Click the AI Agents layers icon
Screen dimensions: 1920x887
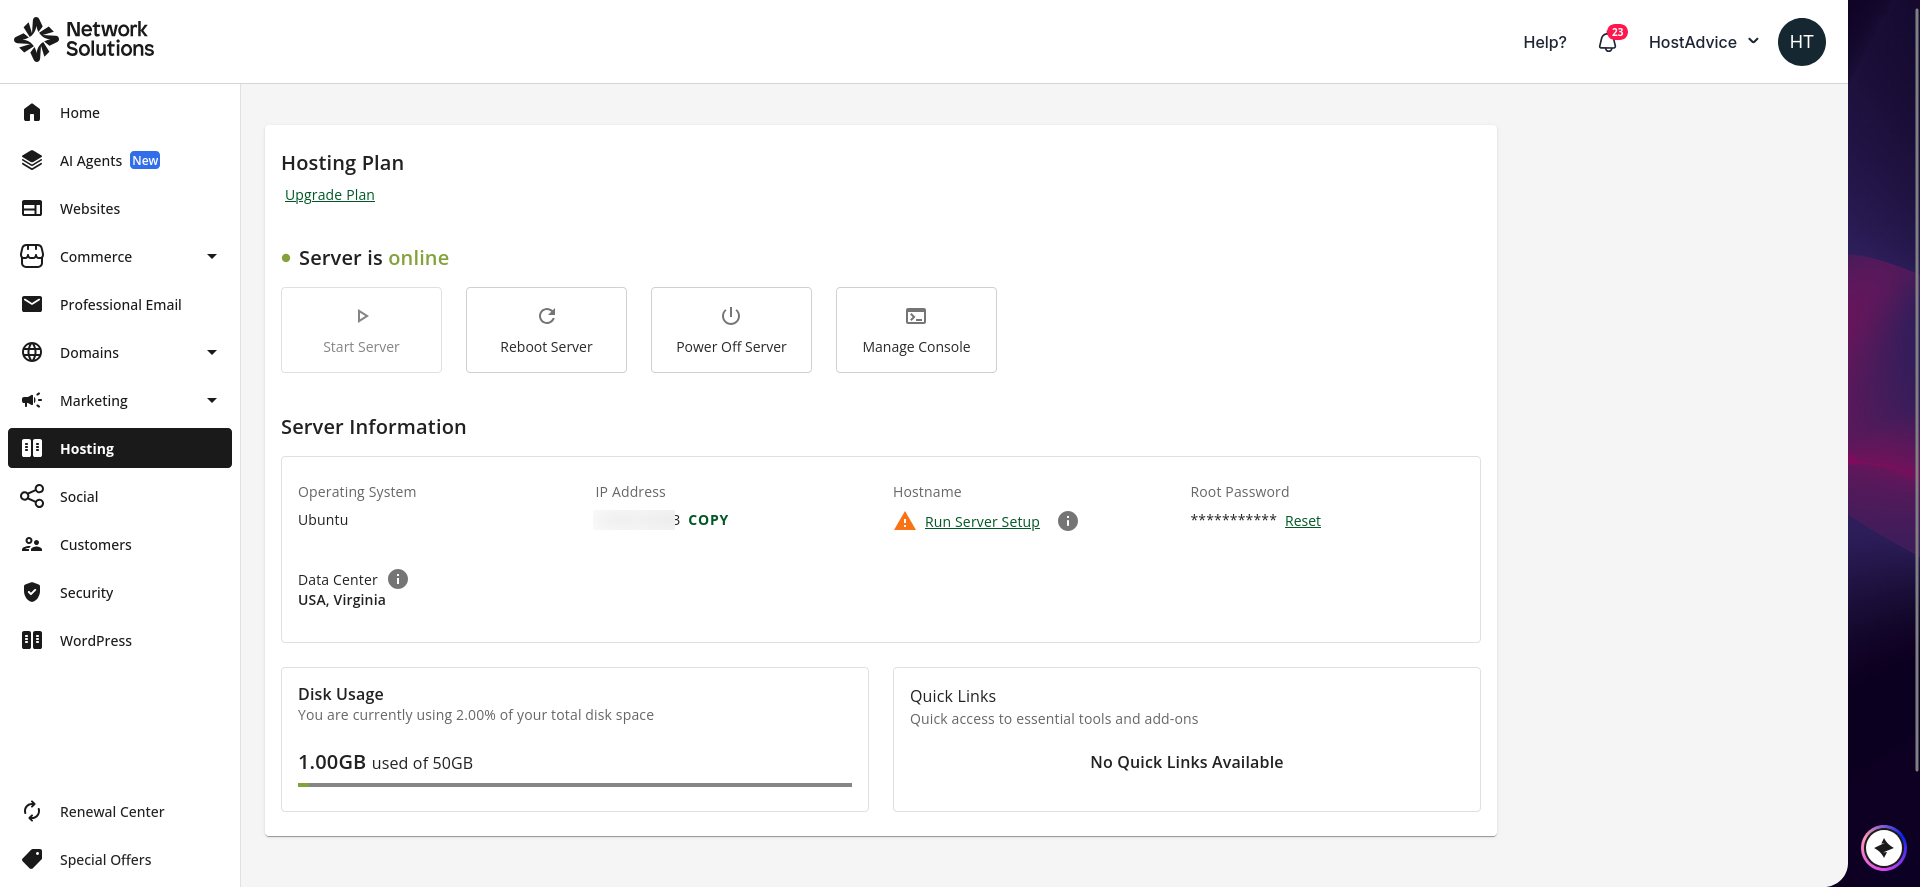tap(32, 160)
